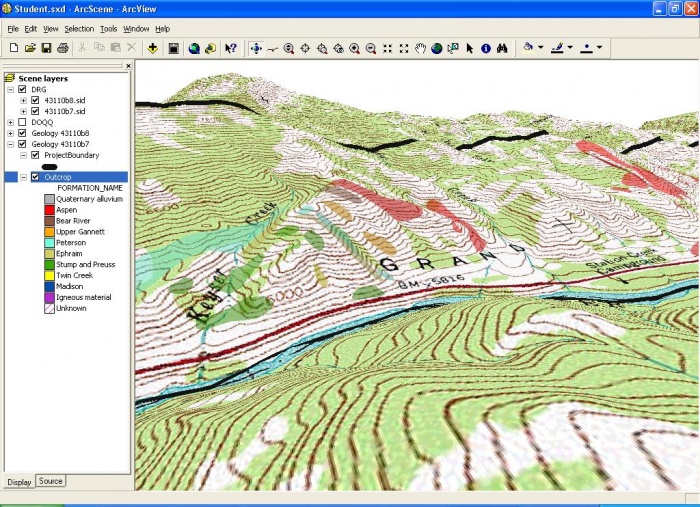Switch to the Source tab
Screen dimensions: 700x507
pyautogui.click(x=51, y=482)
